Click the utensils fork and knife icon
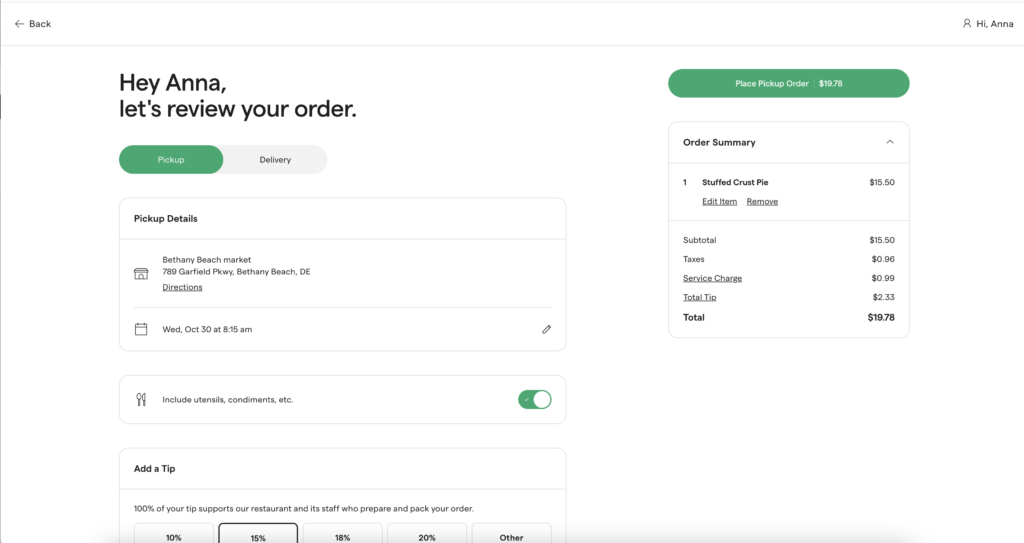Image resolution: width=1024 pixels, height=543 pixels. [141, 400]
